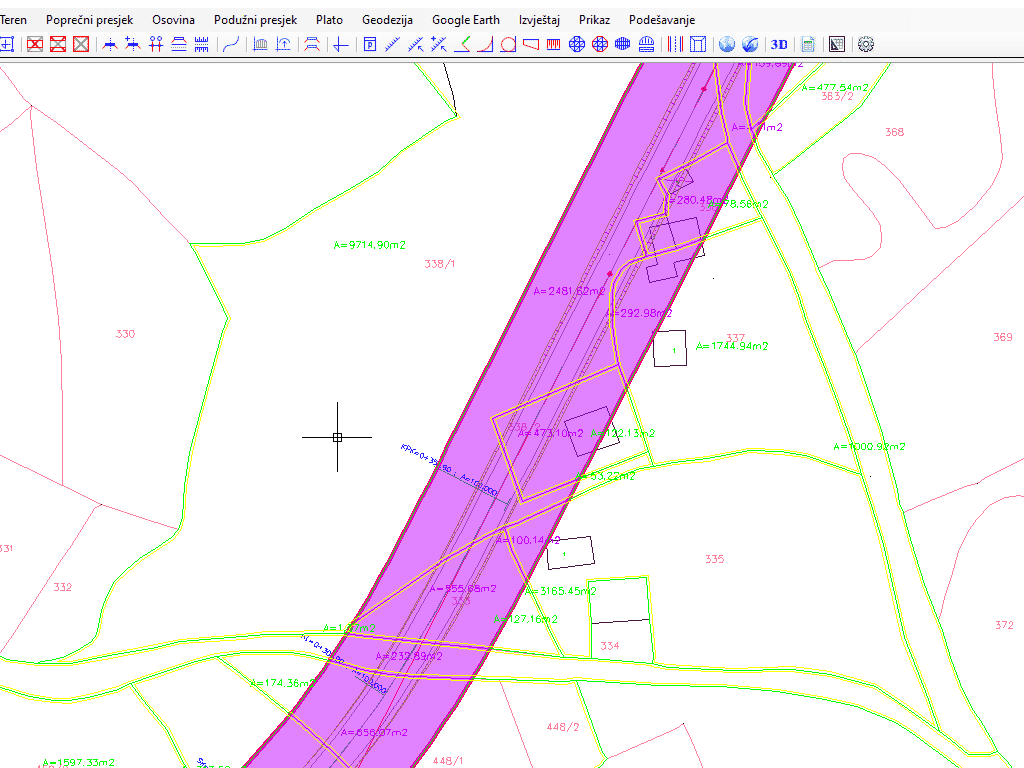Click the calculator report icon

pos(808,44)
